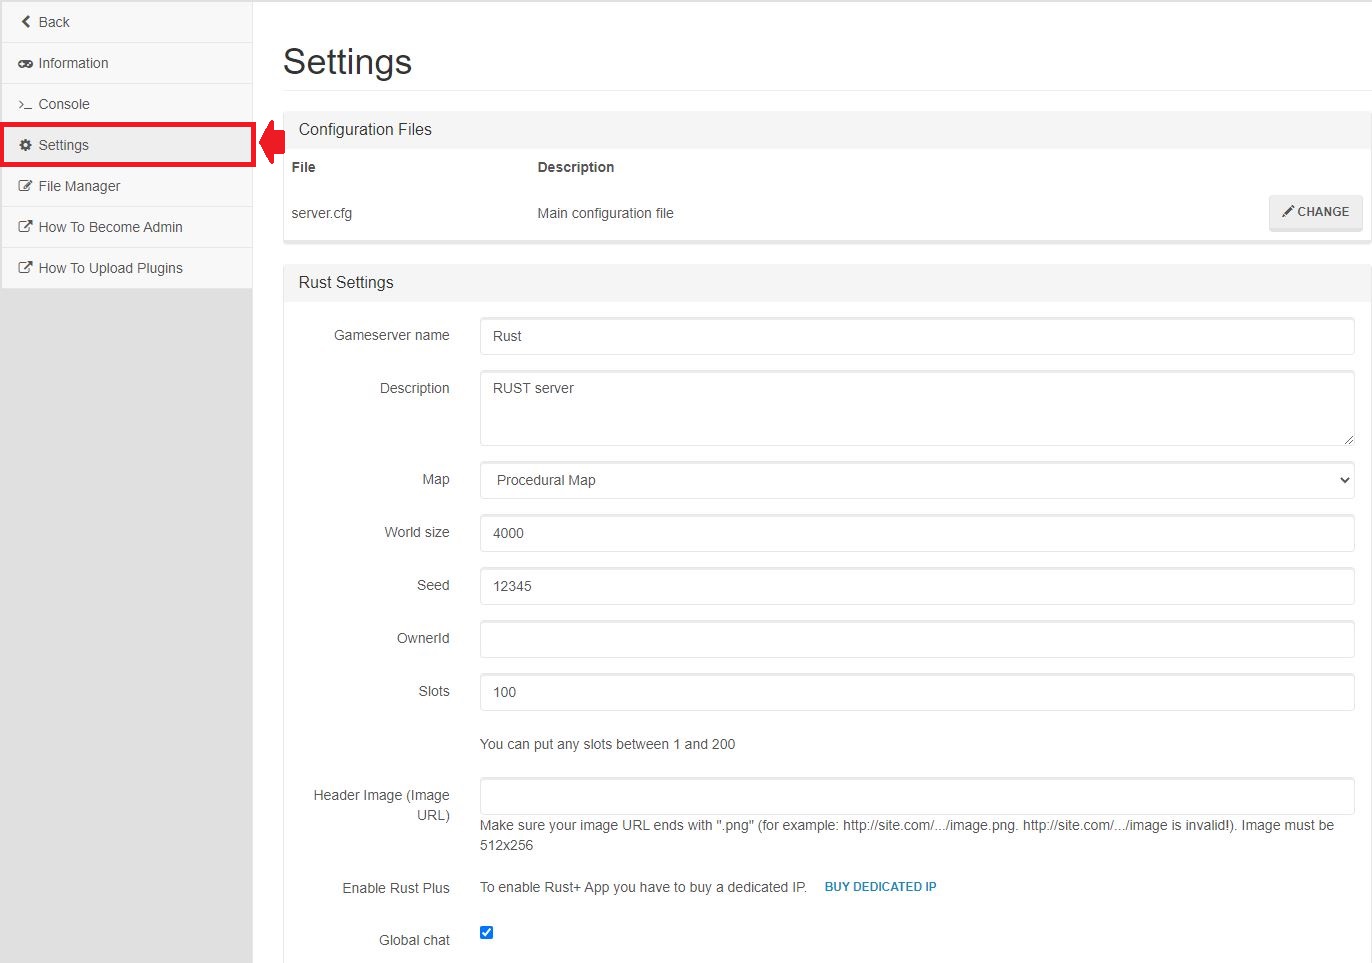
Task: Open the Console menu item
Action: pos(127,104)
